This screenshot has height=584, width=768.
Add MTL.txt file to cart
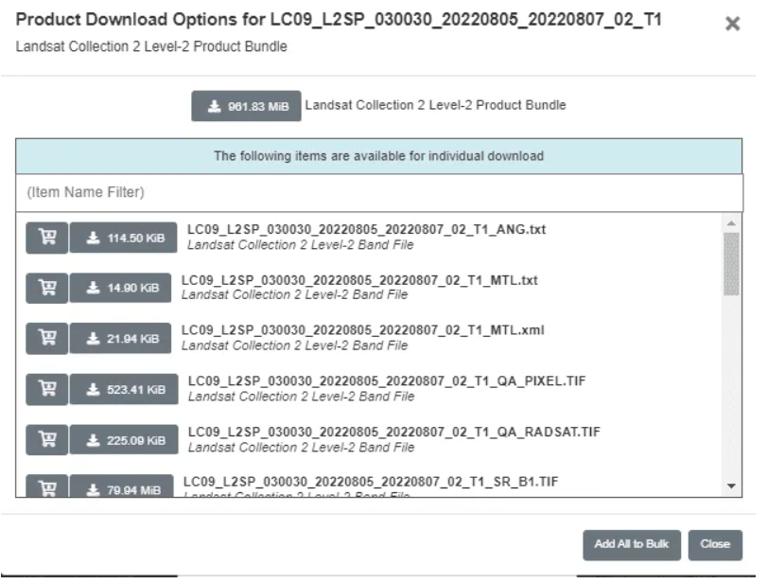(46, 287)
